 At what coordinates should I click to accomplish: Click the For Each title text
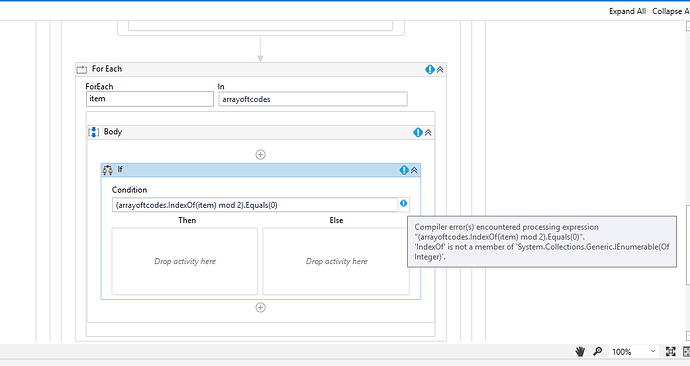(106, 69)
